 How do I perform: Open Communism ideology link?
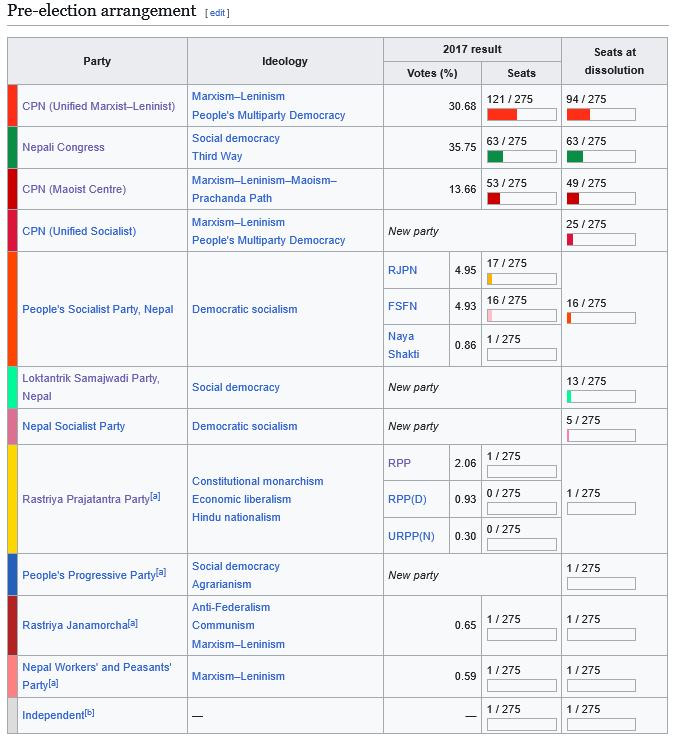(x=223, y=625)
